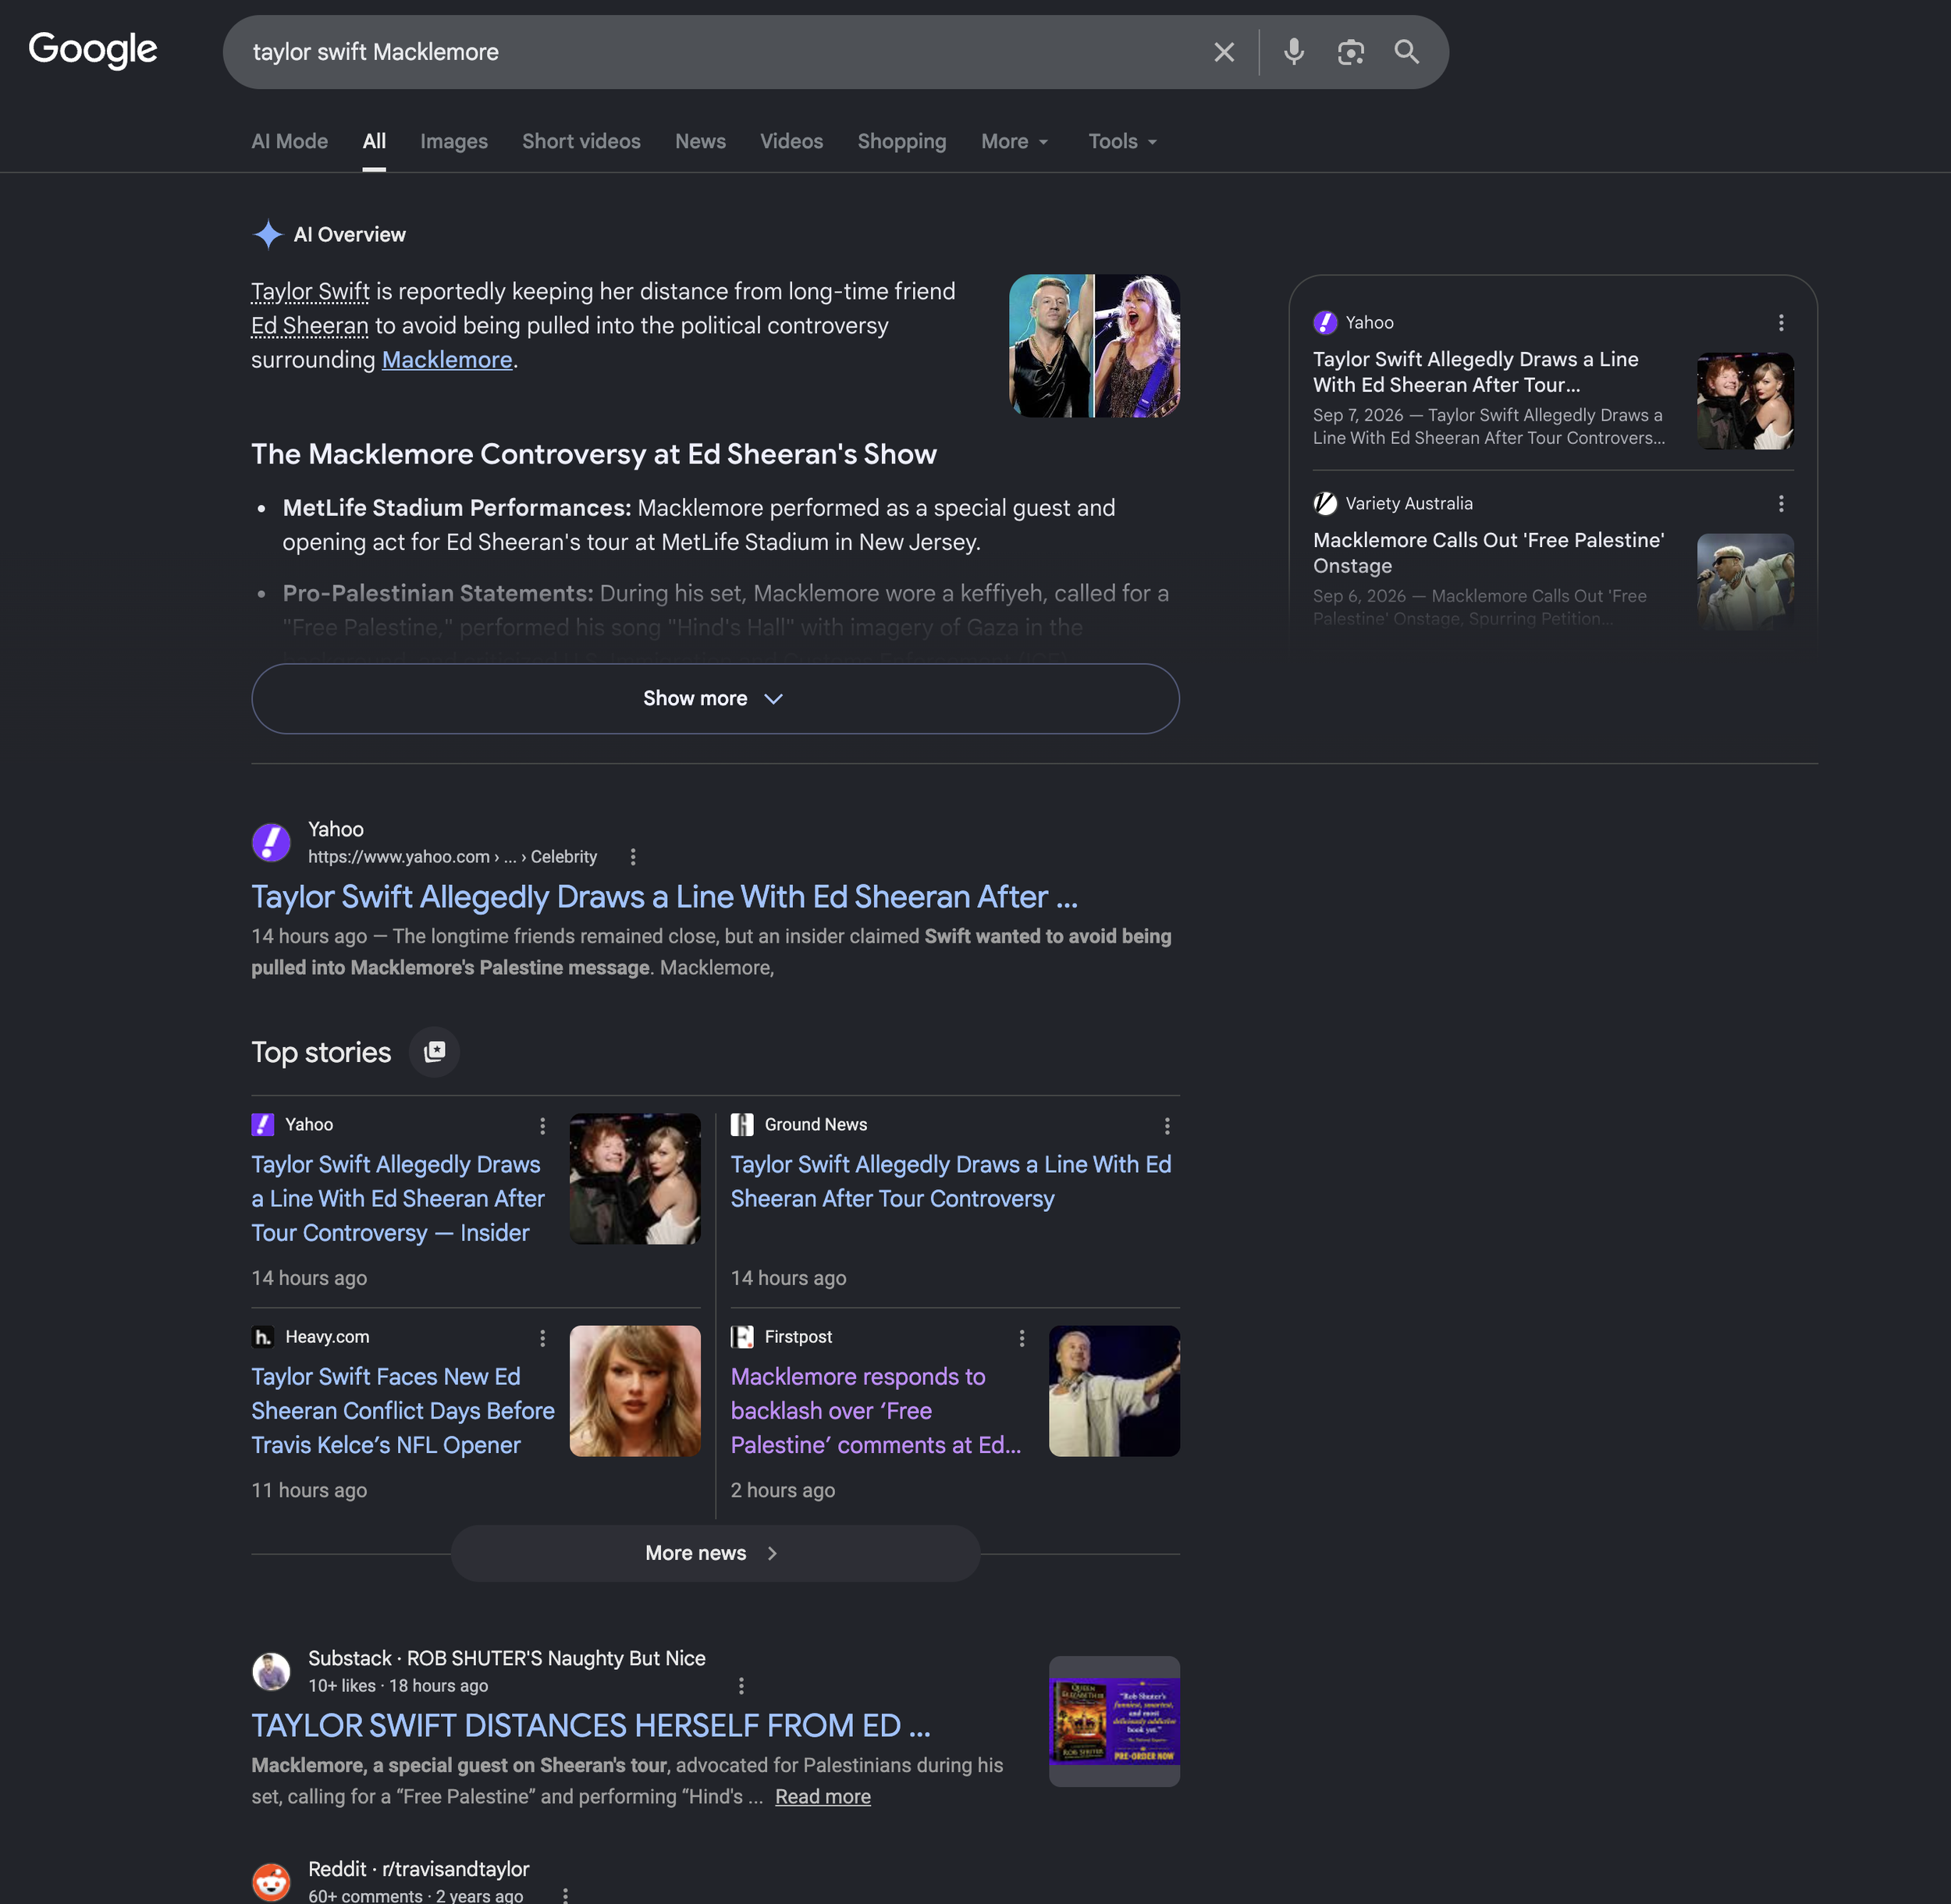Open Substack result book thumbnail
1951x1904 pixels.
coord(1114,1722)
